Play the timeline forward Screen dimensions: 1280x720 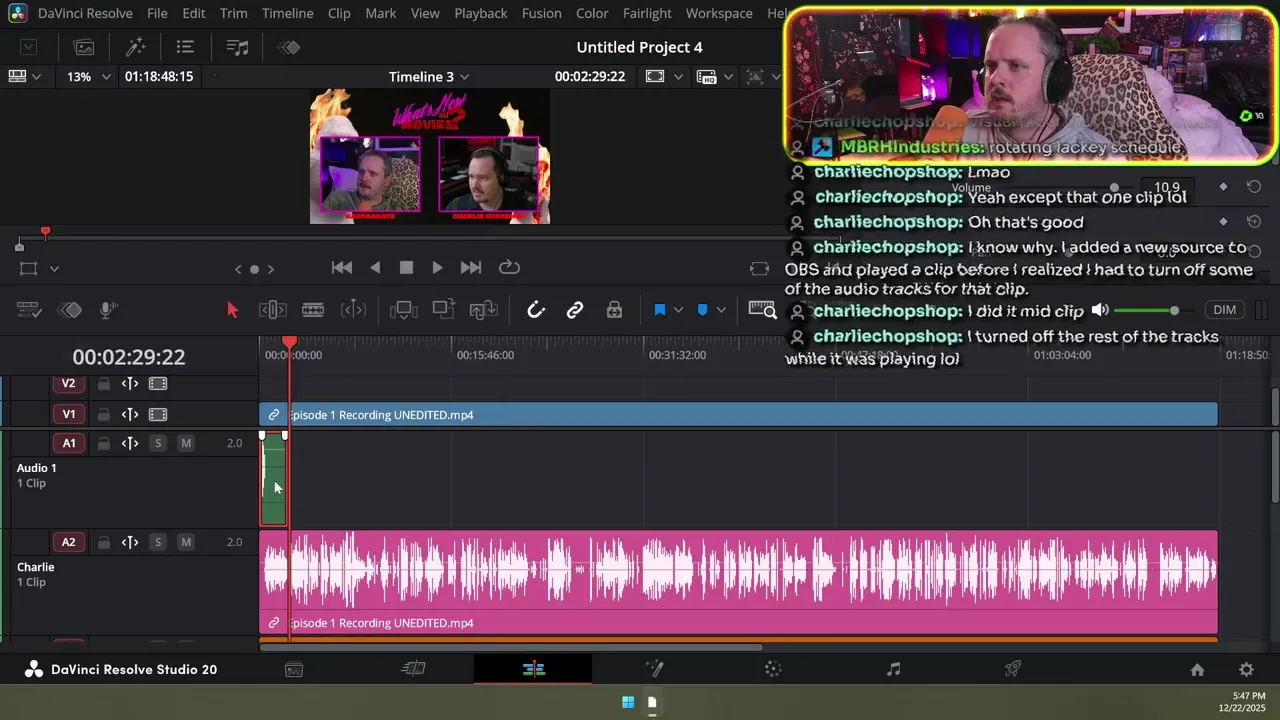click(x=437, y=268)
